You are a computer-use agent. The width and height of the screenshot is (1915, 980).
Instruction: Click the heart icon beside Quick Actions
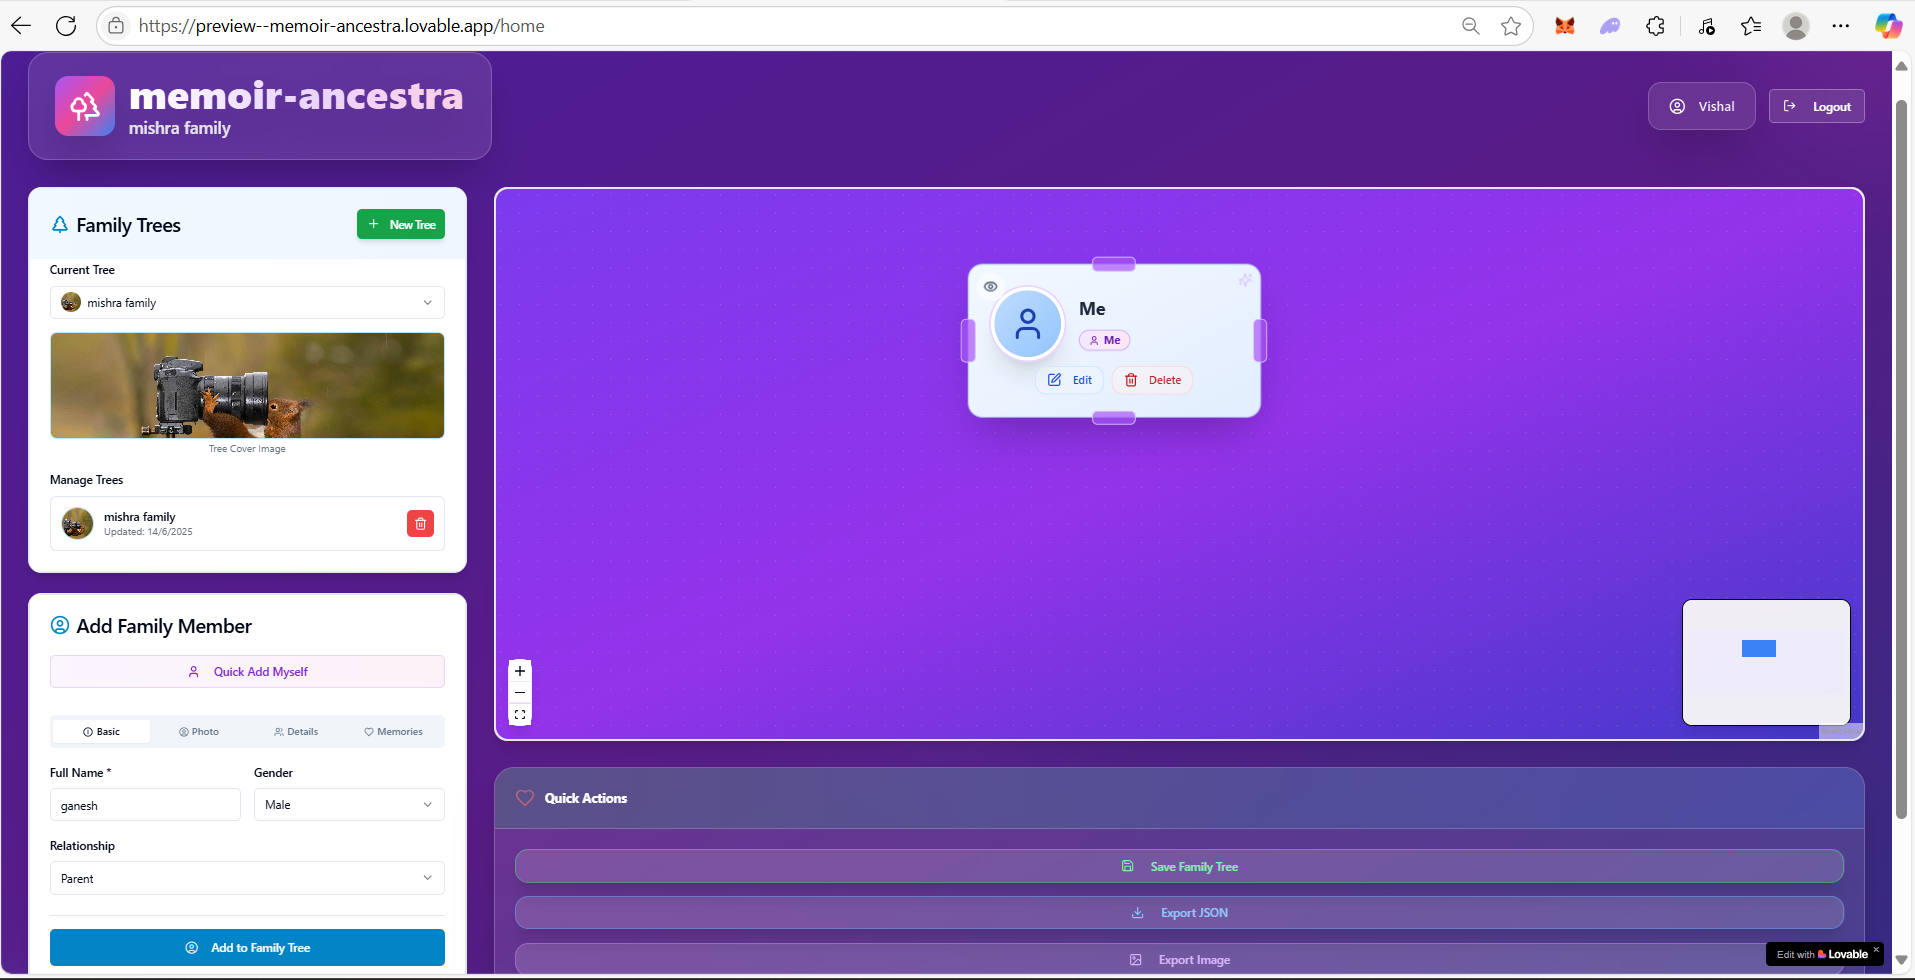click(x=525, y=798)
